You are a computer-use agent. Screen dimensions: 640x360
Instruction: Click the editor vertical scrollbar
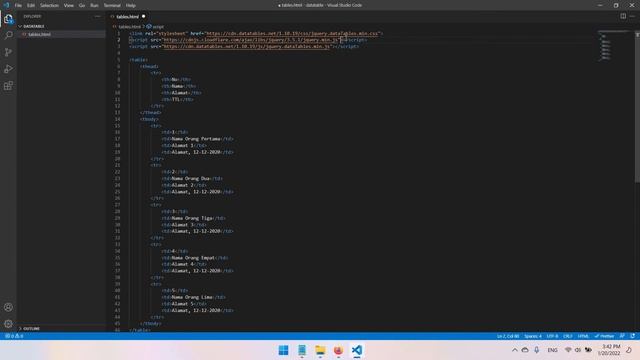pyautogui.click(x=637, y=106)
